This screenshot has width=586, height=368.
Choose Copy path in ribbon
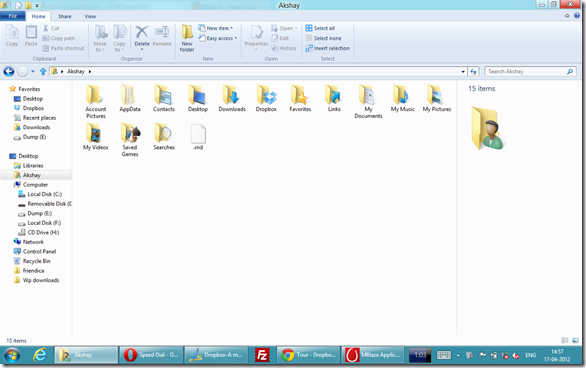tap(59, 38)
